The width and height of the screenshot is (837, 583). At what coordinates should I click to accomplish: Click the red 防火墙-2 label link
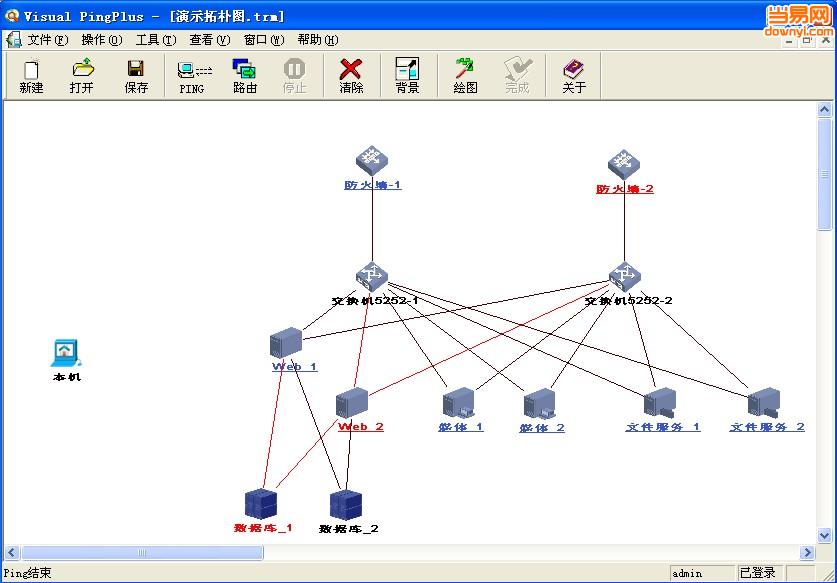pos(625,189)
